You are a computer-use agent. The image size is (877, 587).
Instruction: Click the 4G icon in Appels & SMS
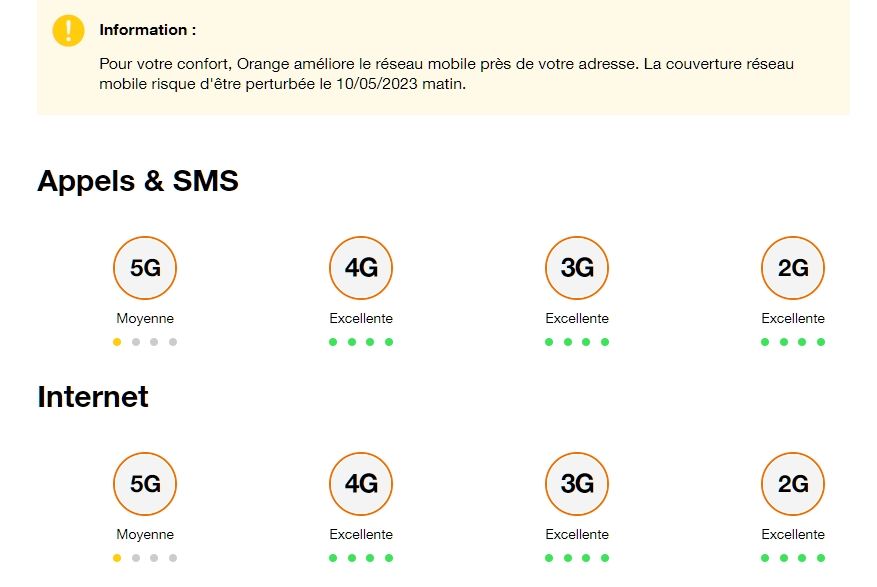pyautogui.click(x=360, y=268)
